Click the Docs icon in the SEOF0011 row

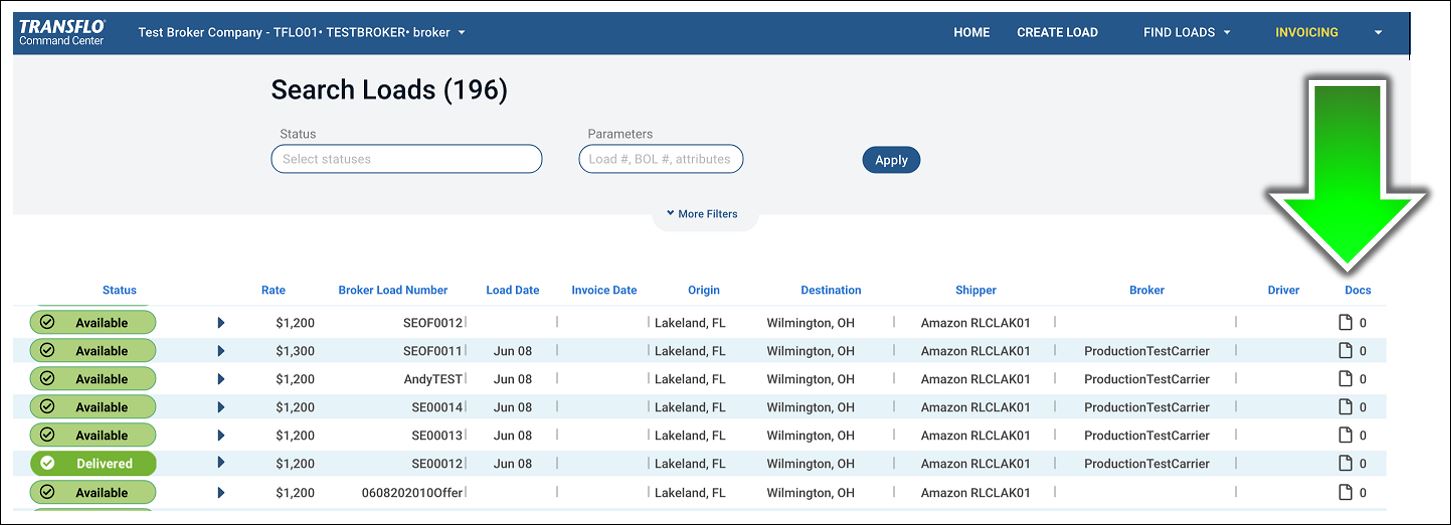click(x=1345, y=351)
